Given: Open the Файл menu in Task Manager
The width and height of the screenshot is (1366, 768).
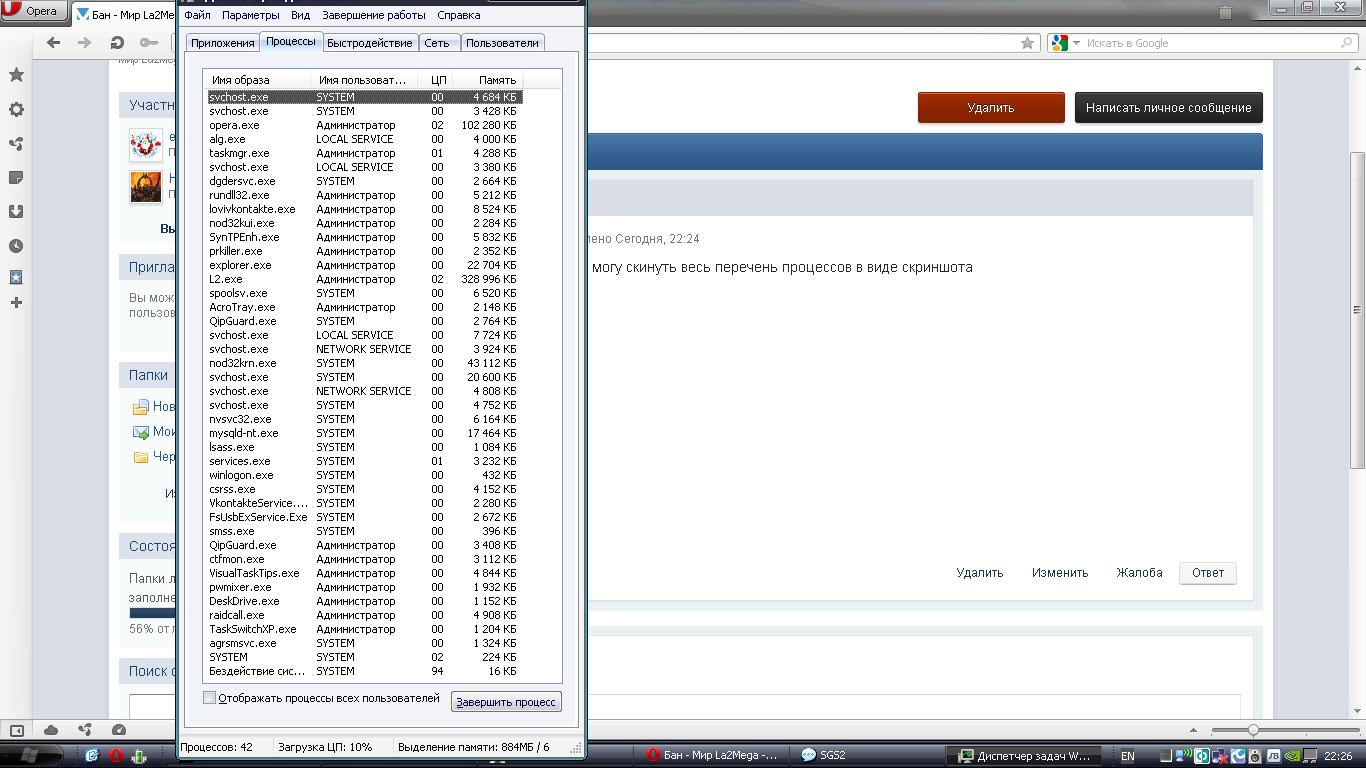Looking at the screenshot, I should [197, 15].
